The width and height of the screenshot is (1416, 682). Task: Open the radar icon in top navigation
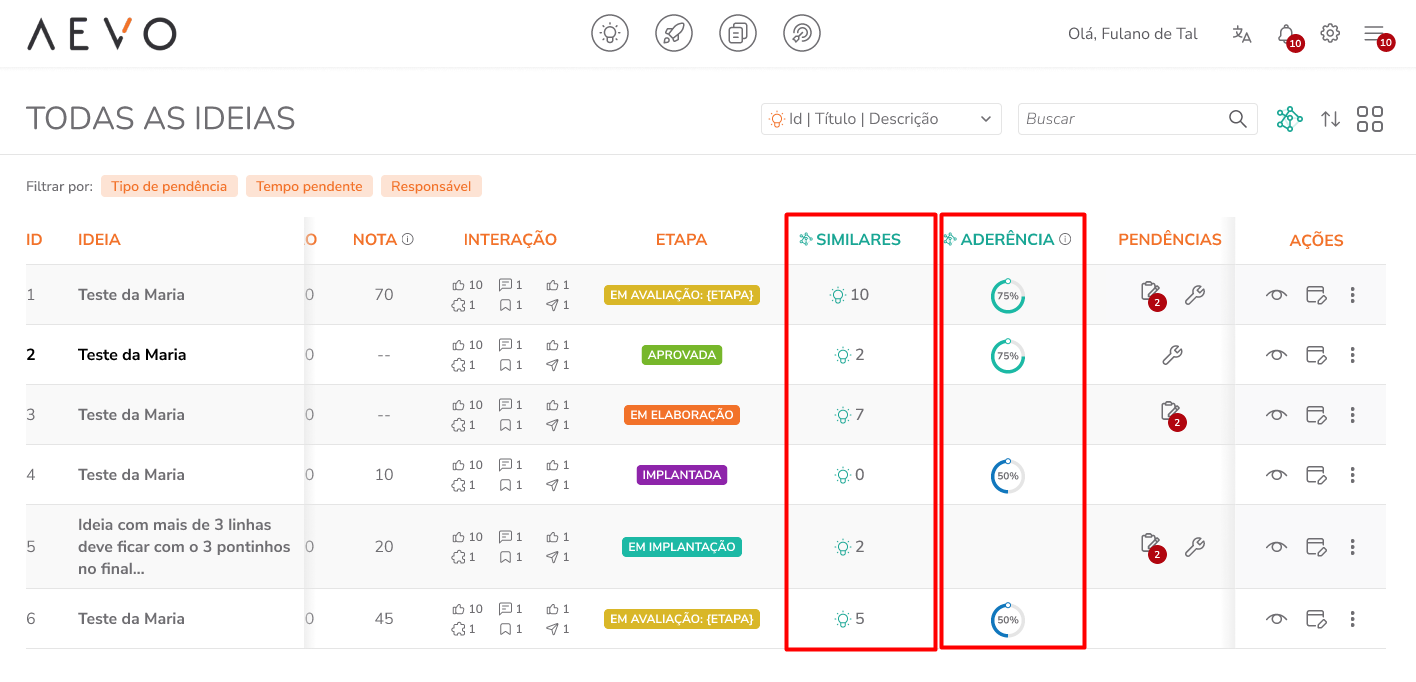802,33
